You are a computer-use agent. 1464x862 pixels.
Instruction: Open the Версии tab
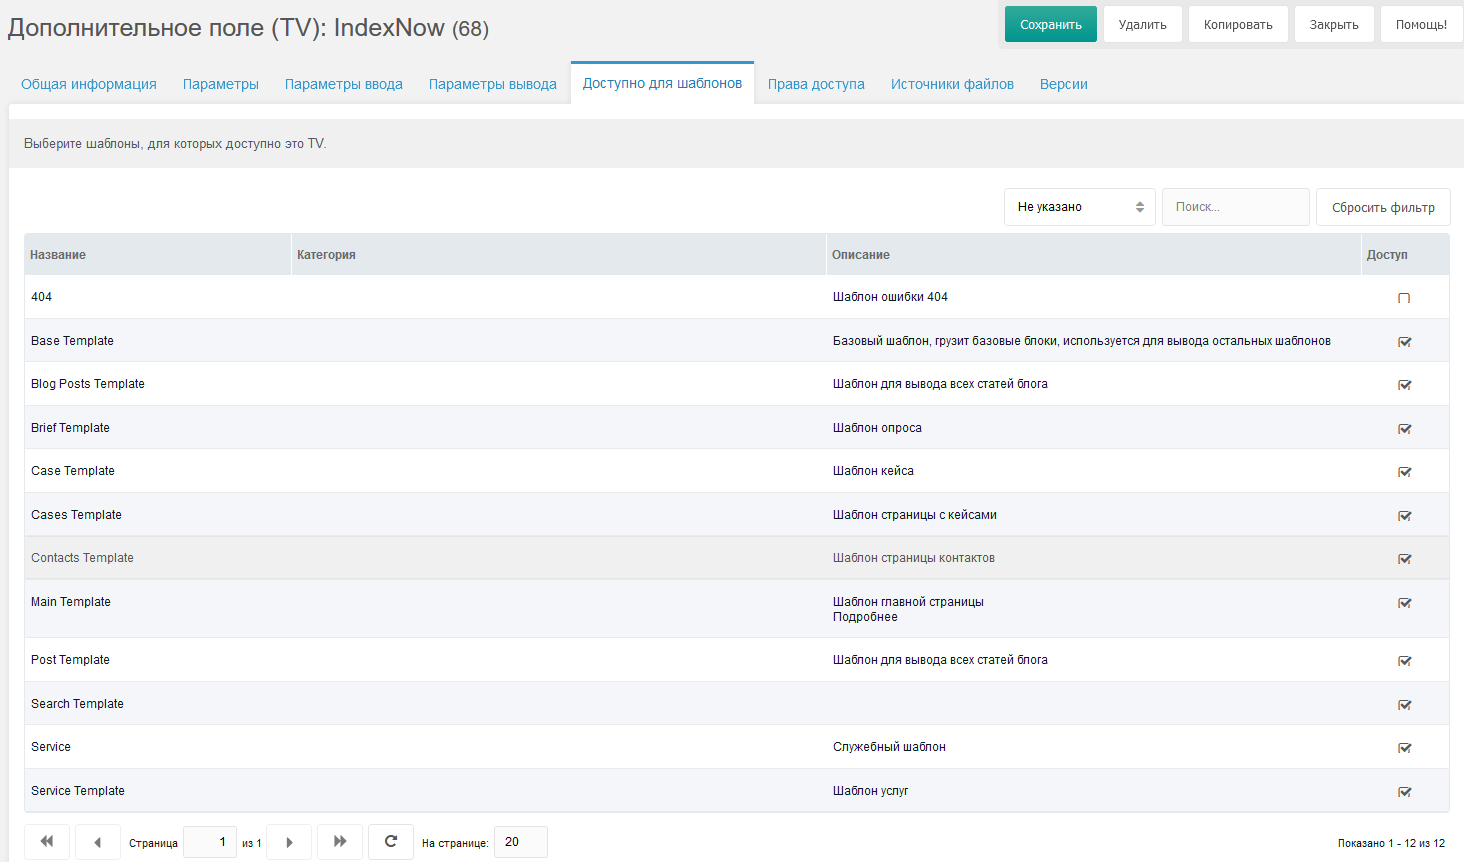(1064, 84)
